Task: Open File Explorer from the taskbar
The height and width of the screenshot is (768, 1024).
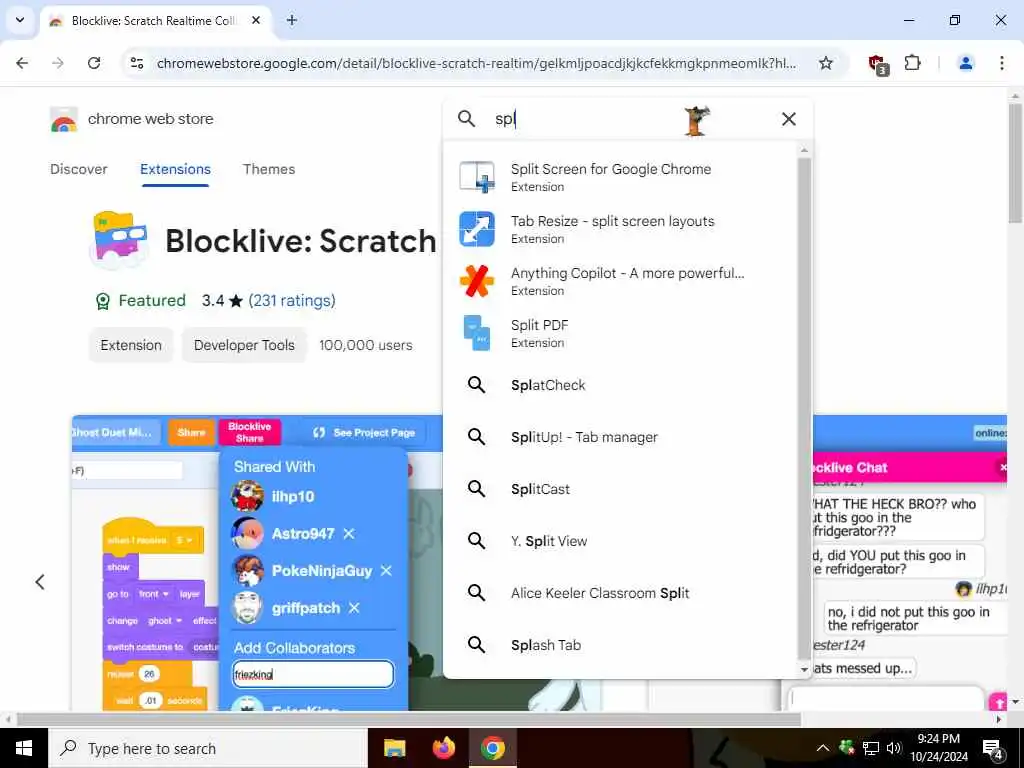Action: click(394, 748)
